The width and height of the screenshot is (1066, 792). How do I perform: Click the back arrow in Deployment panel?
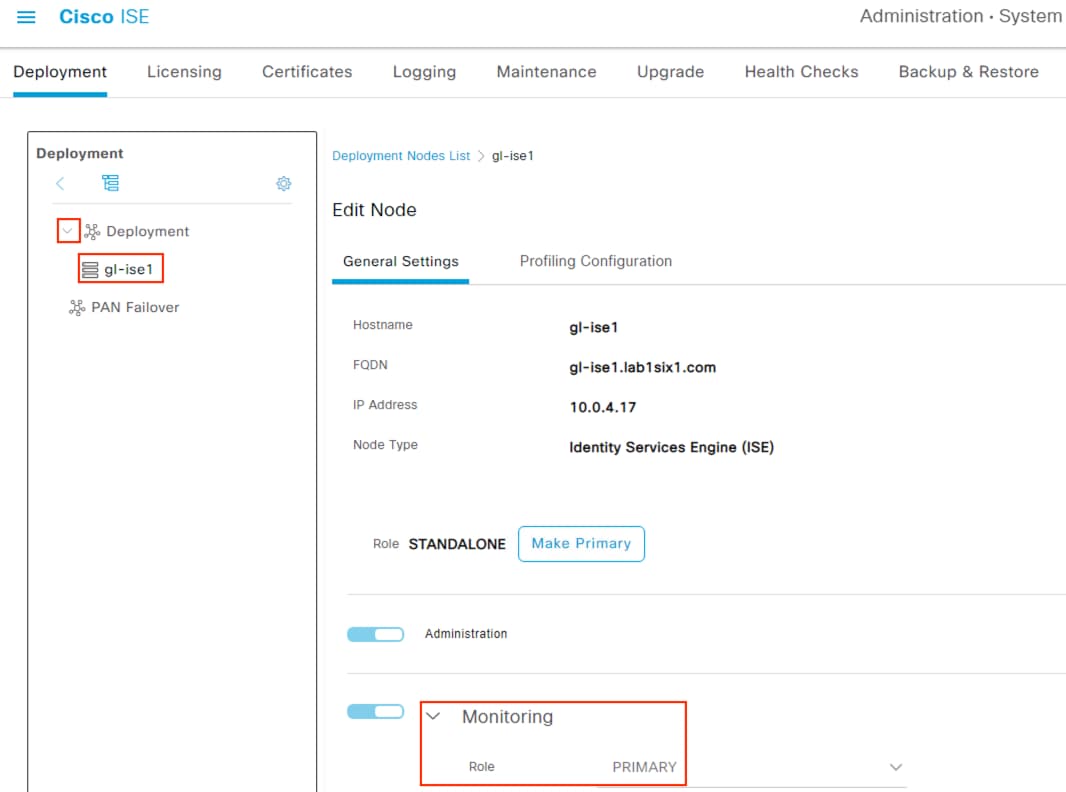60,183
